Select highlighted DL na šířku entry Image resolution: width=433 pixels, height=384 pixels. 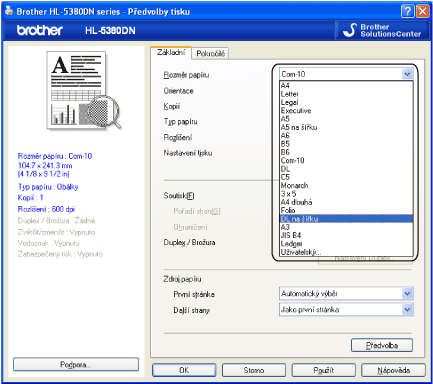pyautogui.click(x=346, y=219)
